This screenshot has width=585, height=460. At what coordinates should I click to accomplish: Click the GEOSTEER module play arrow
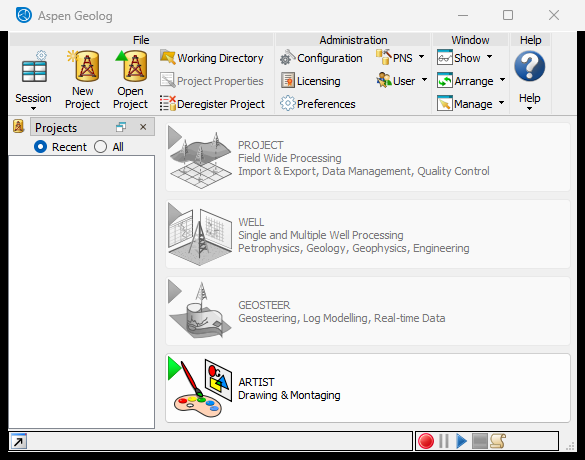coord(174,291)
